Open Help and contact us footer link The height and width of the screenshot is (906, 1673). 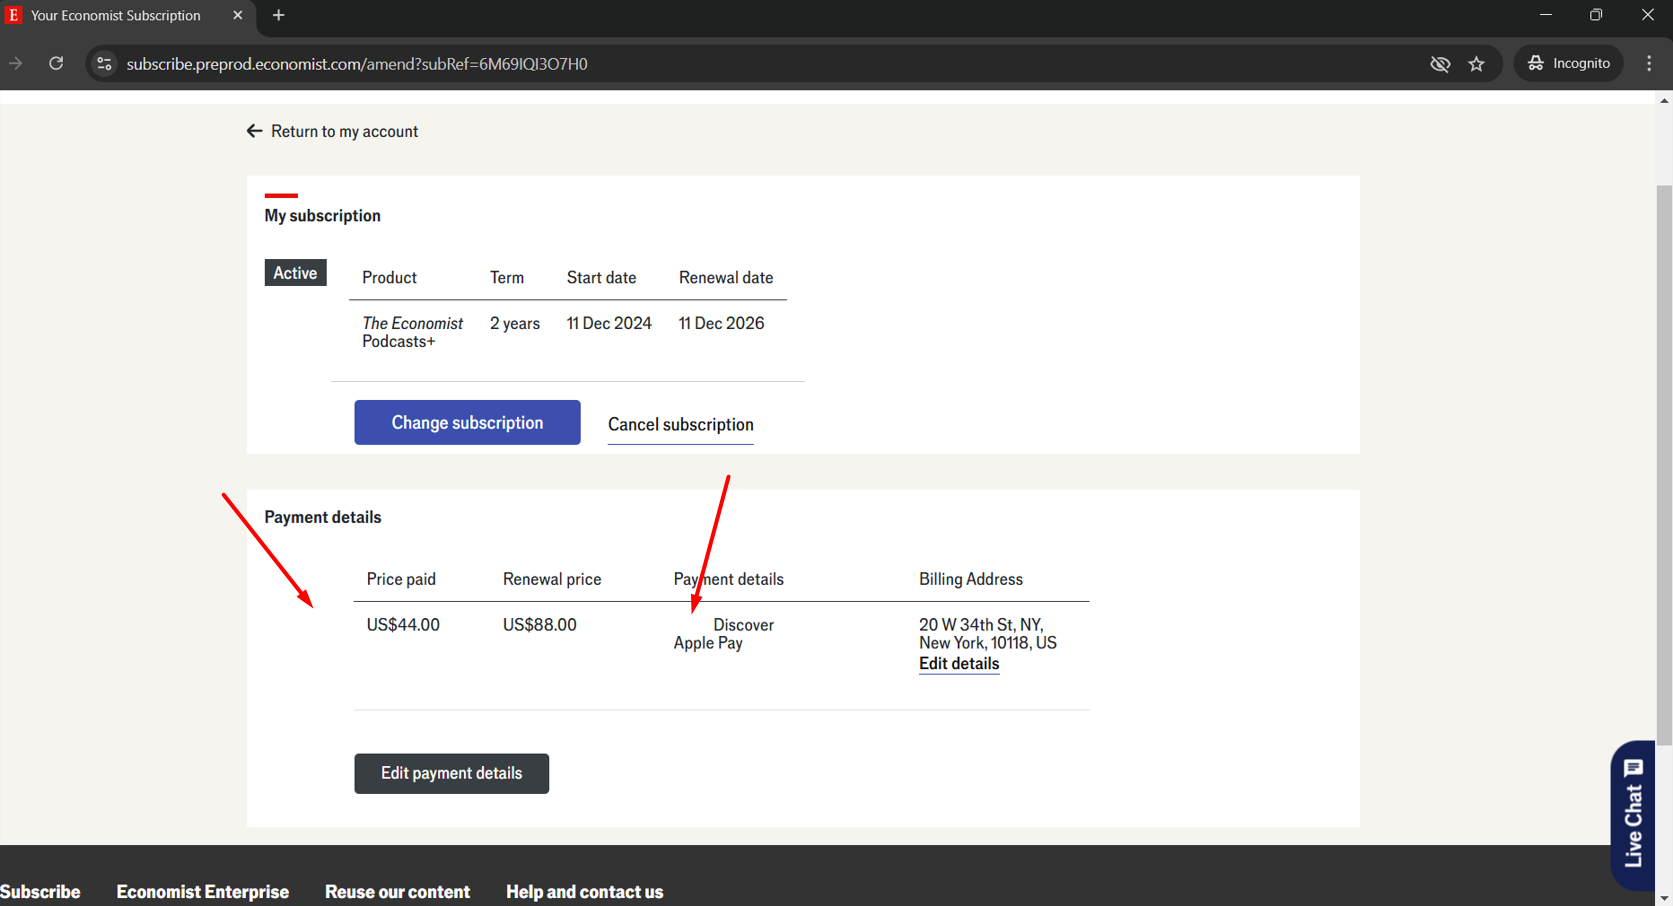click(584, 891)
